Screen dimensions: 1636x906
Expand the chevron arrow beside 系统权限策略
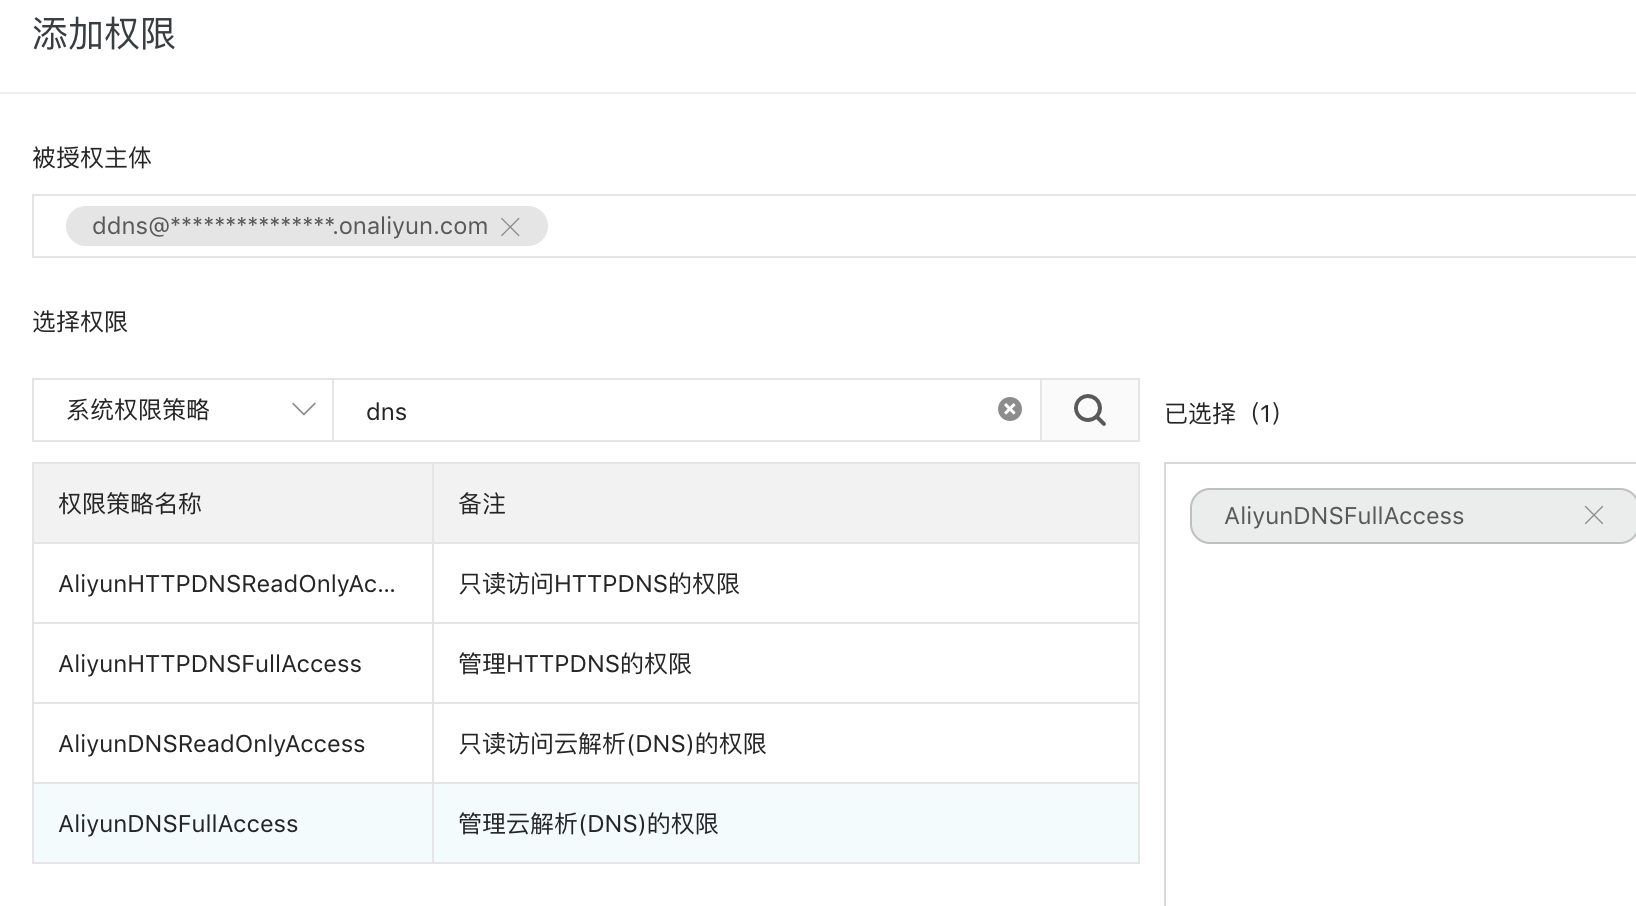tap(303, 410)
